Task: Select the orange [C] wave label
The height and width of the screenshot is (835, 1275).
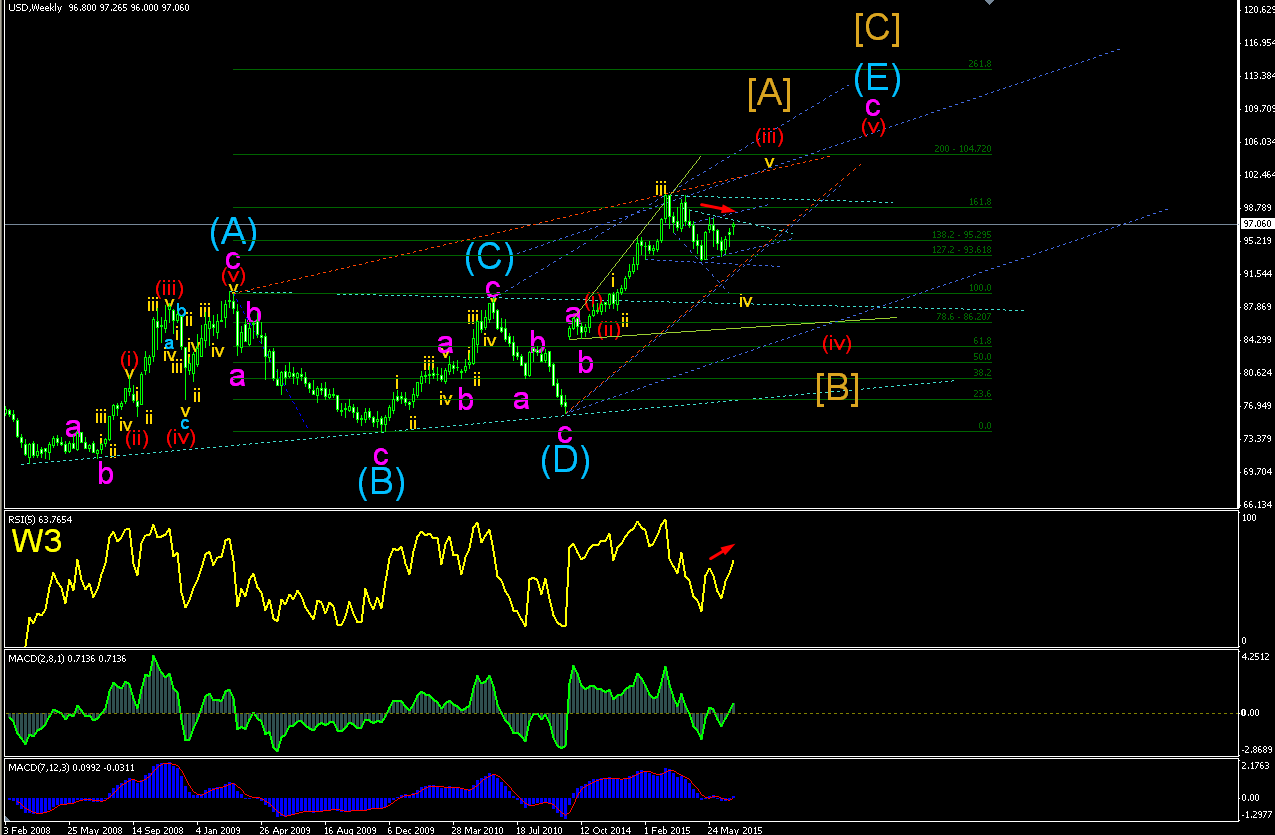Action: pos(877,28)
